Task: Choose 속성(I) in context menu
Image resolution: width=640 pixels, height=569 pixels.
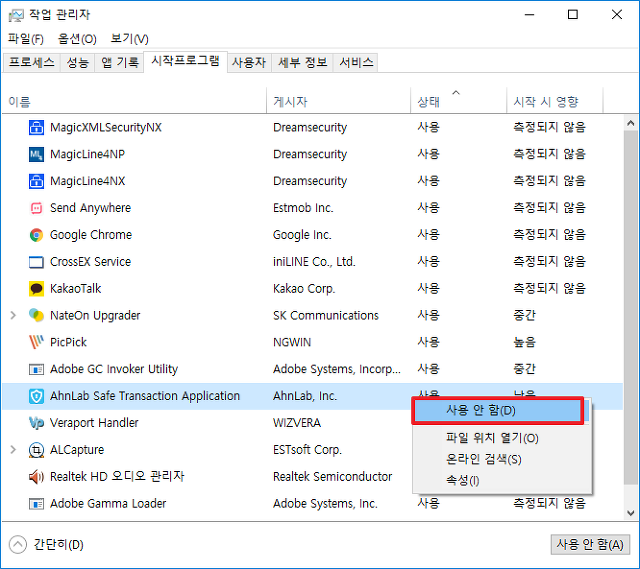Action: (502, 480)
